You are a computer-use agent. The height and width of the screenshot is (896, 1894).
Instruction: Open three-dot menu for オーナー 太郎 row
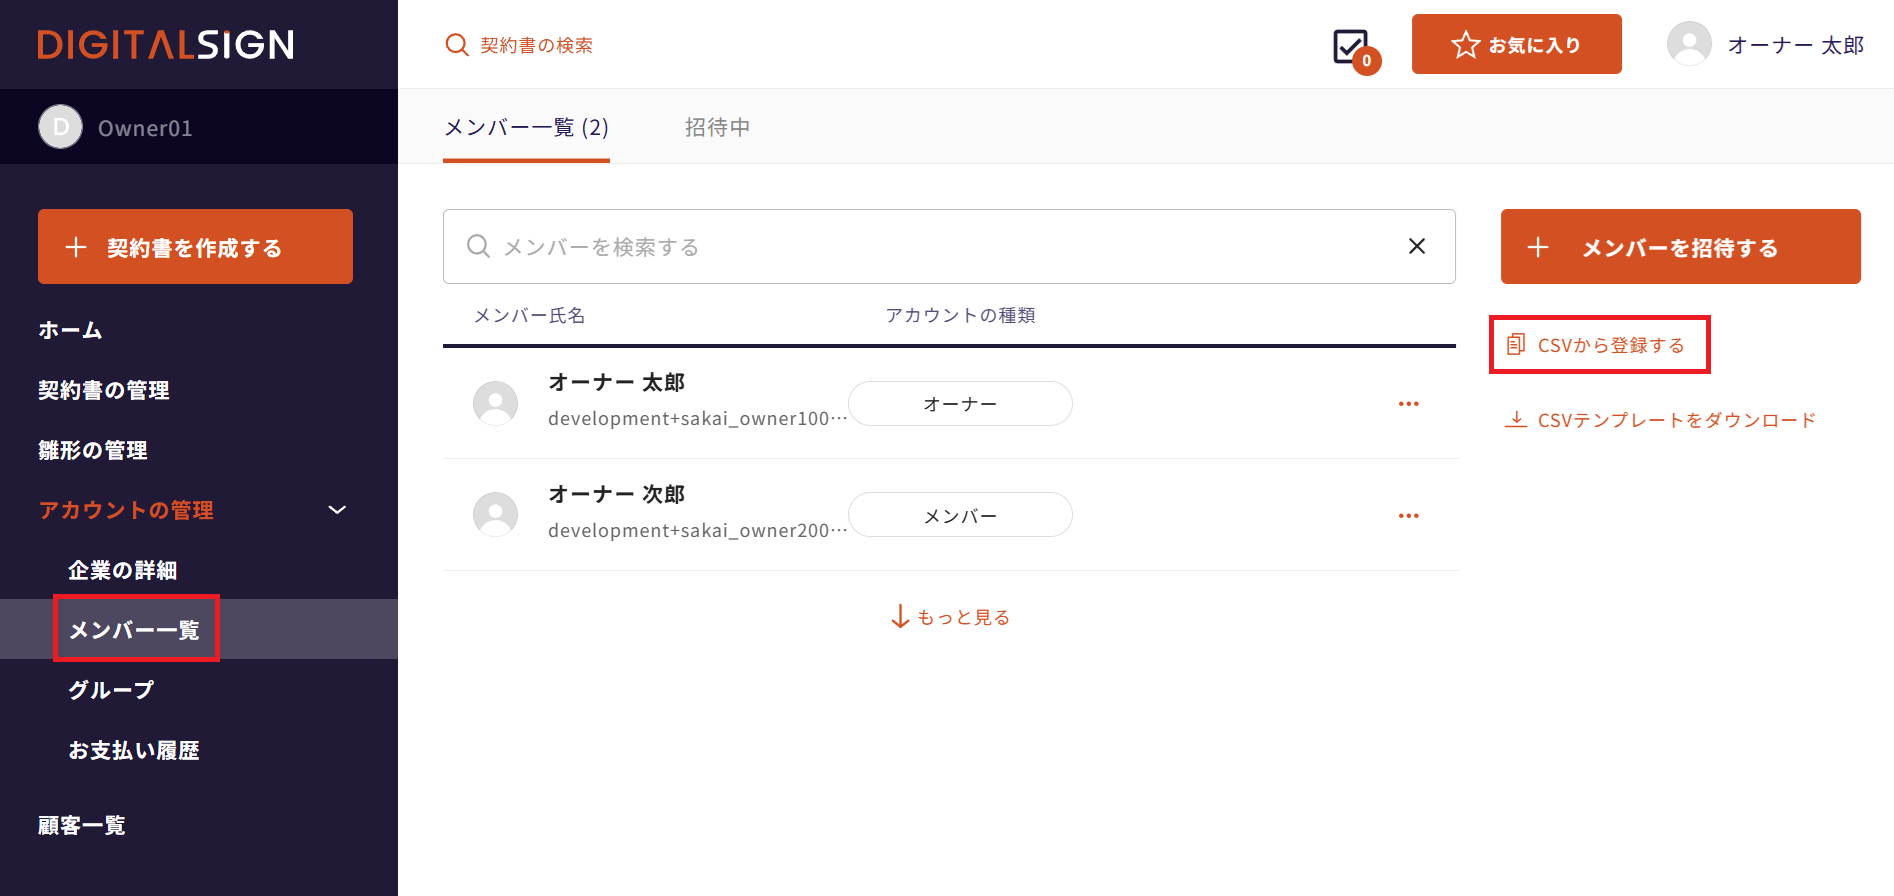(1408, 404)
